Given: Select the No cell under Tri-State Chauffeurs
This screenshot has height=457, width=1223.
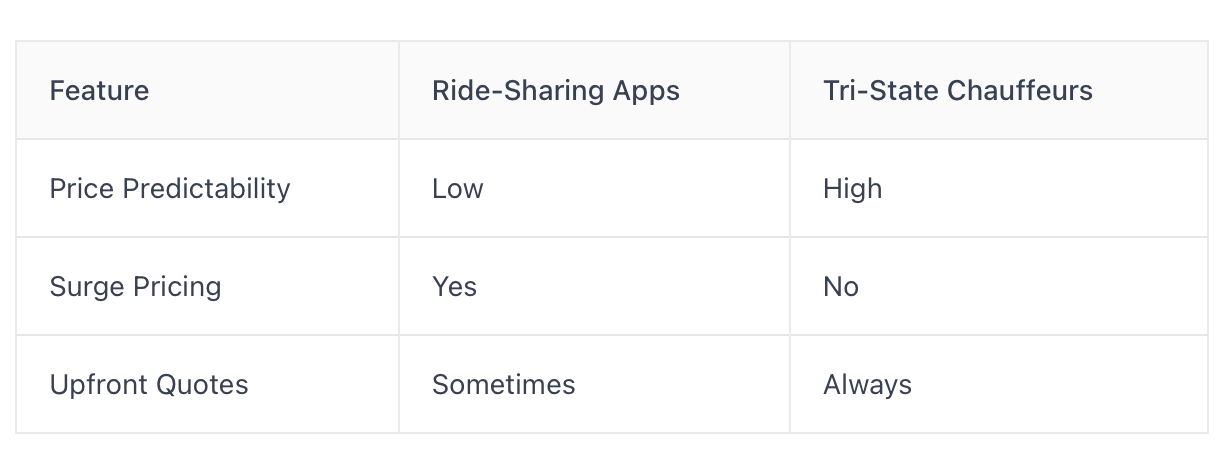Looking at the screenshot, I should (x=999, y=286).
